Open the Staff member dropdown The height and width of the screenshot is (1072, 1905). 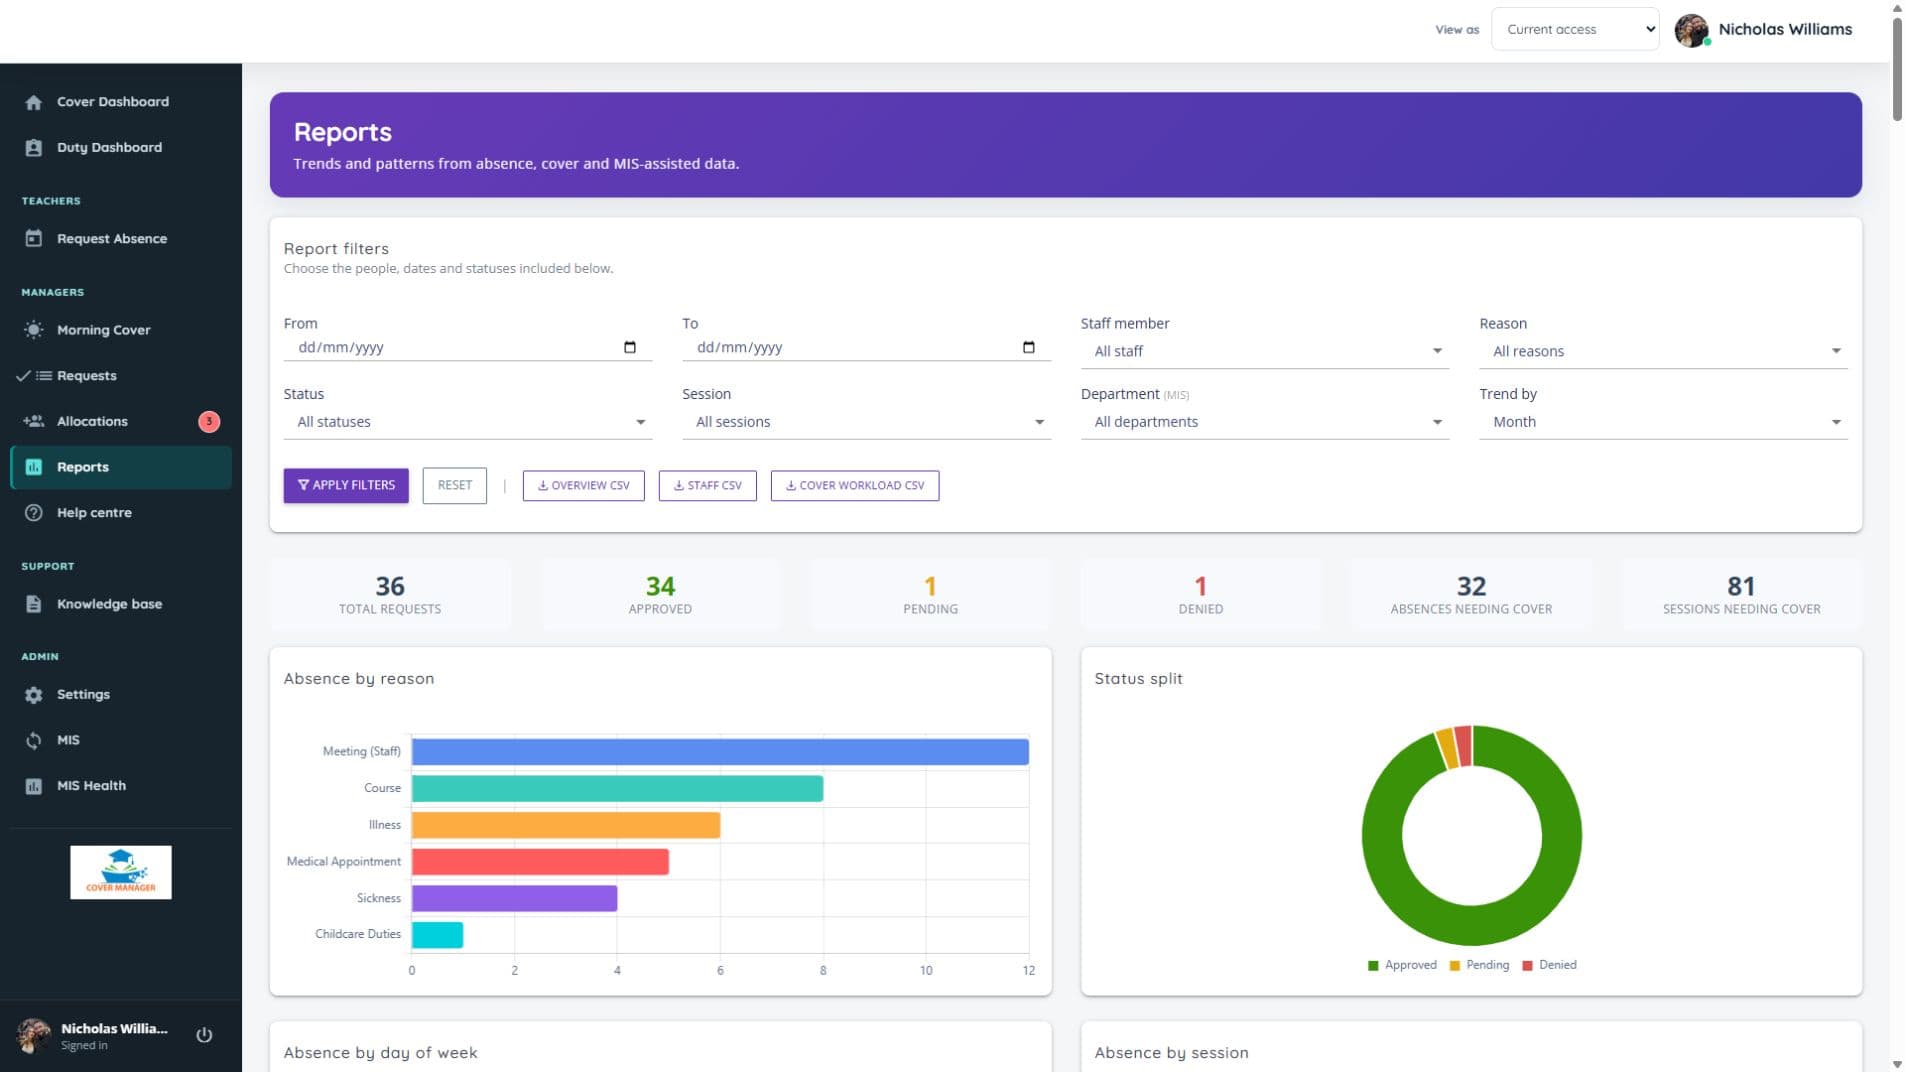(x=1264, y=351)
